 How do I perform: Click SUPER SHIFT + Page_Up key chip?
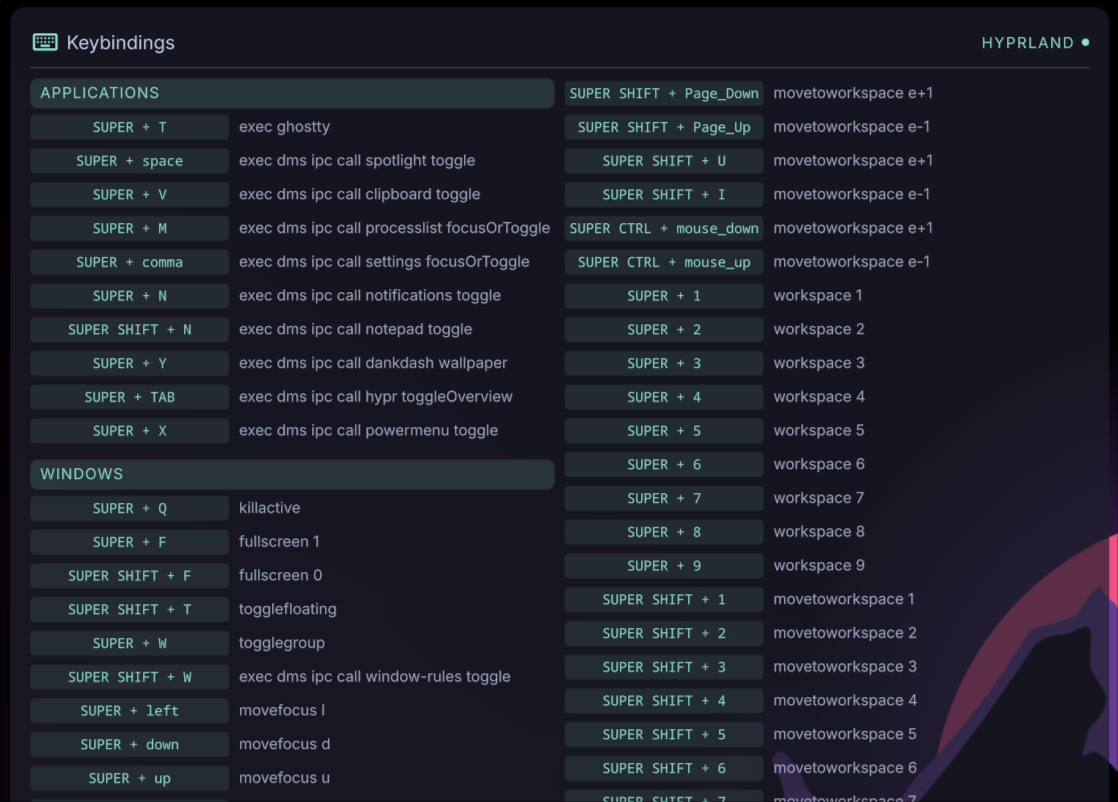pos(664,127)
